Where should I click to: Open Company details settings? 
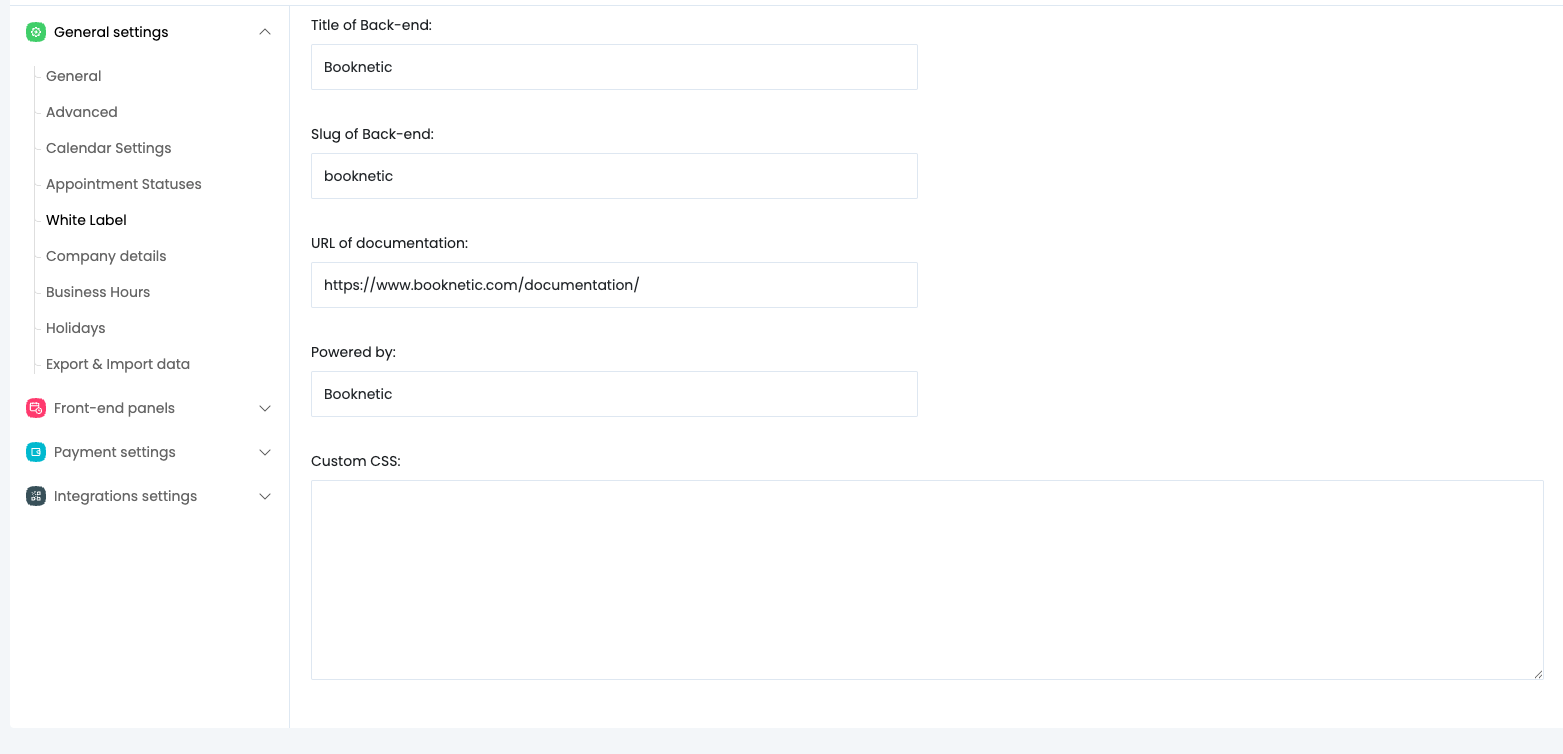coord(106,256)
